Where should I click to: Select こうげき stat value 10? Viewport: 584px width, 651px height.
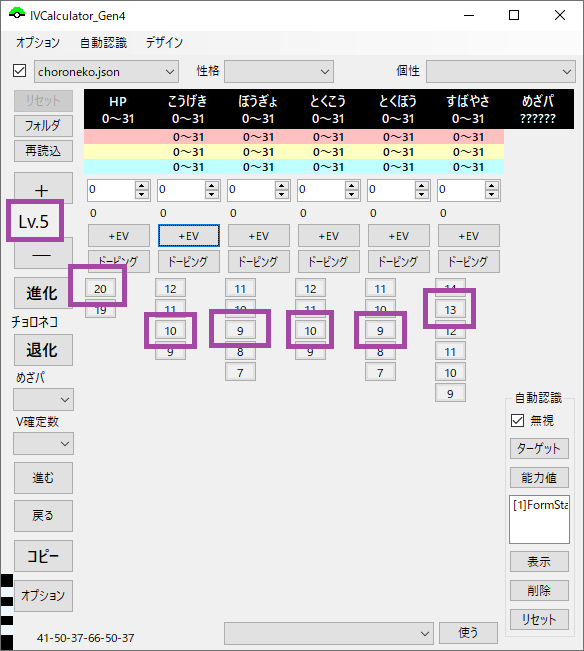[171, 330]
